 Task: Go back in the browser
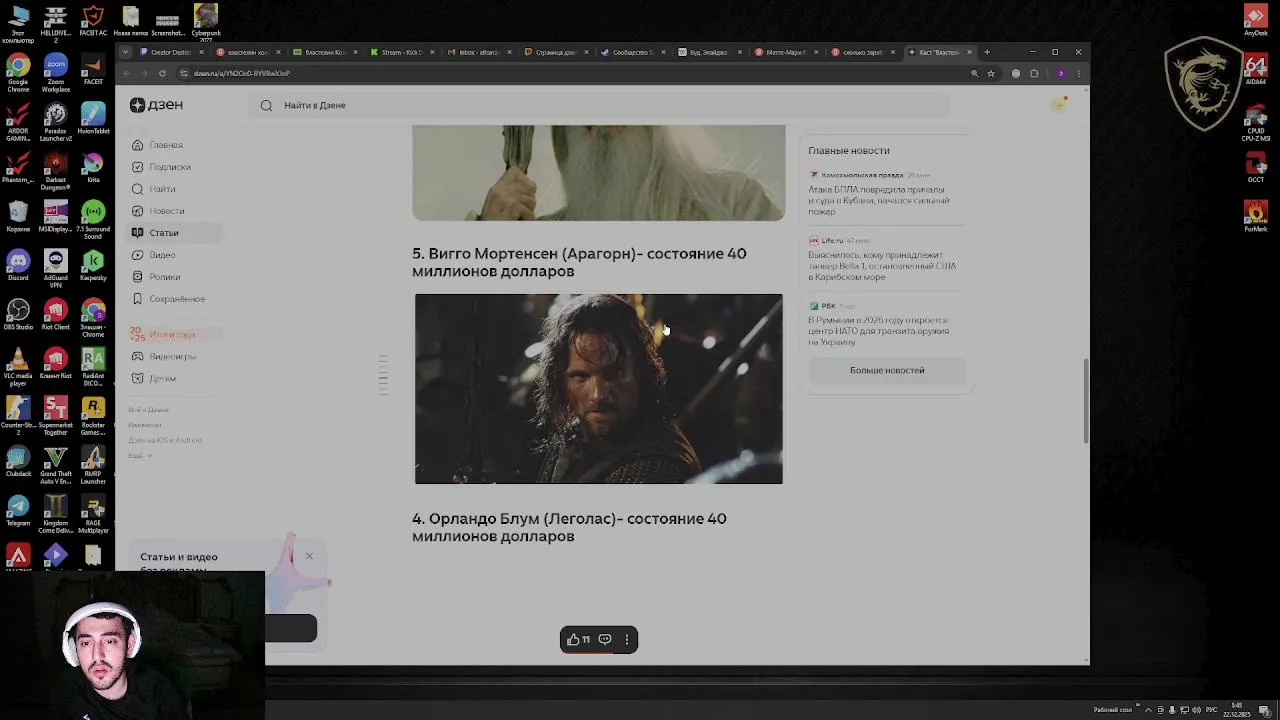click(x=126, y=73)
